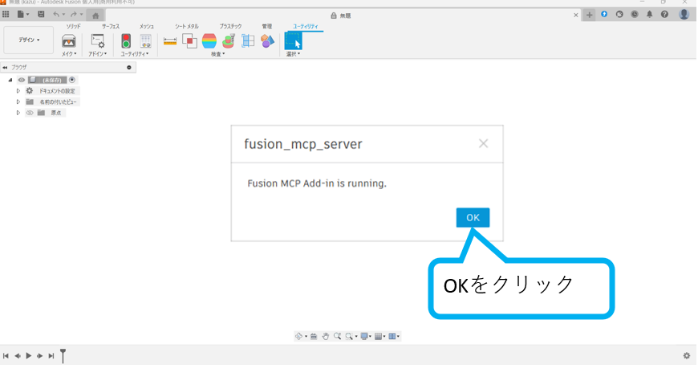Select the ユーティリティ tab
This screenshot has height=365, width=698.
305,26
